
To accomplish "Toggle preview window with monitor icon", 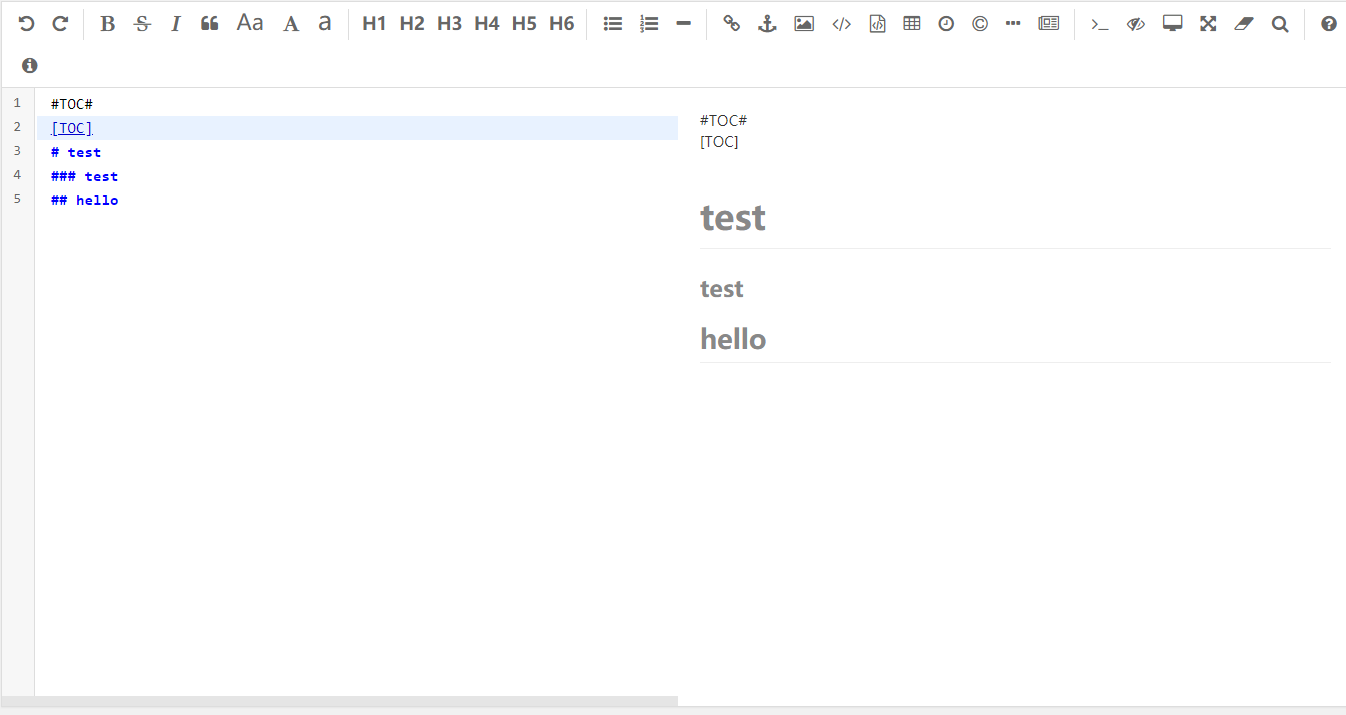I will pos(1171,23).
